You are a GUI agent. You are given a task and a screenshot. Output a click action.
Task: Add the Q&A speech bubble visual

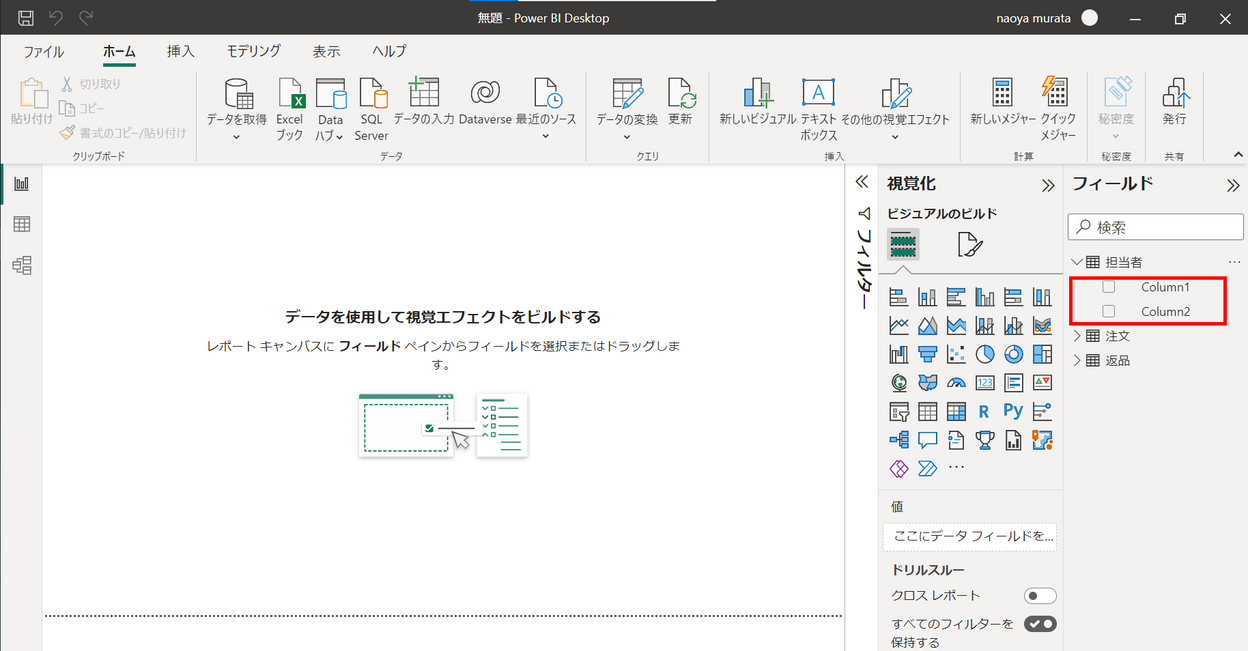coord(927,441)
